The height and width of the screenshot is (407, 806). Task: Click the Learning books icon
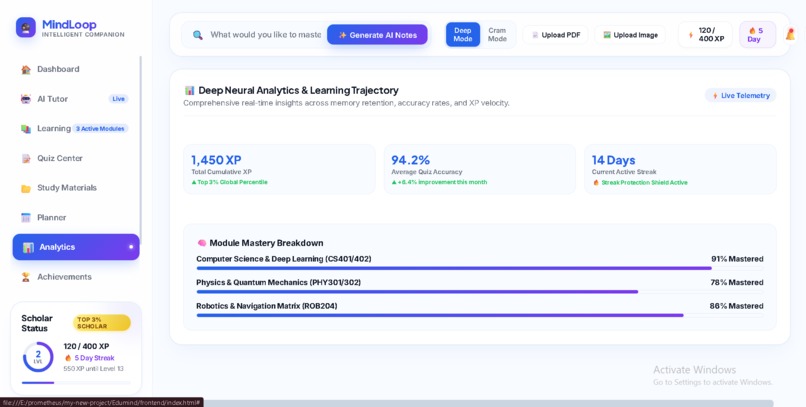[x=26, y=129]
